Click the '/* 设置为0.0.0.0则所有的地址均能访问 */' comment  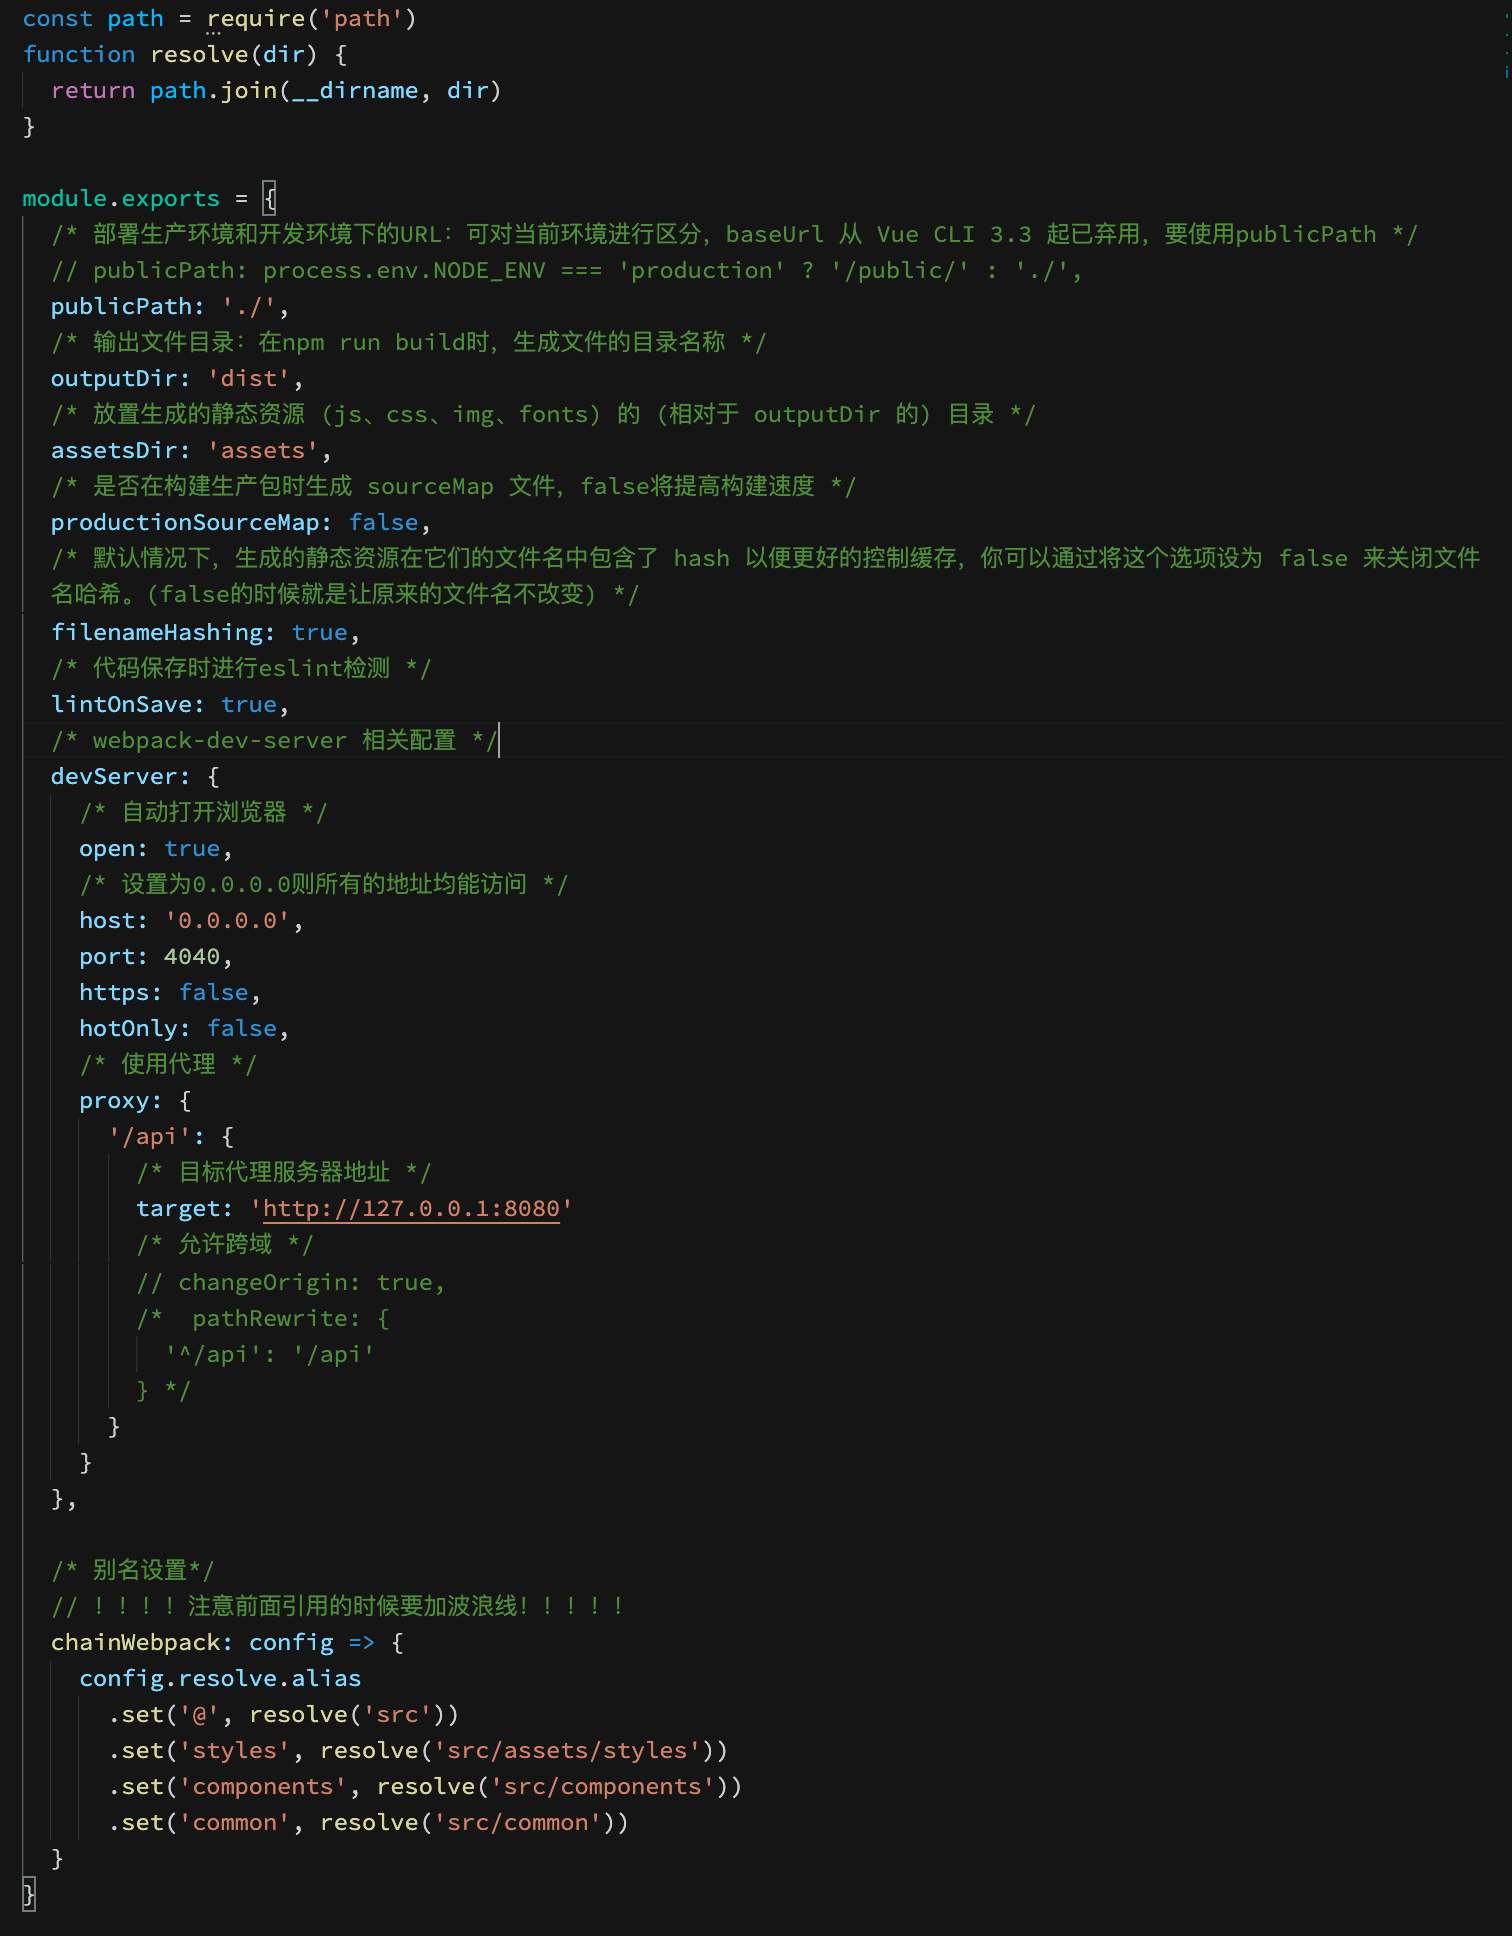[324, 884]
